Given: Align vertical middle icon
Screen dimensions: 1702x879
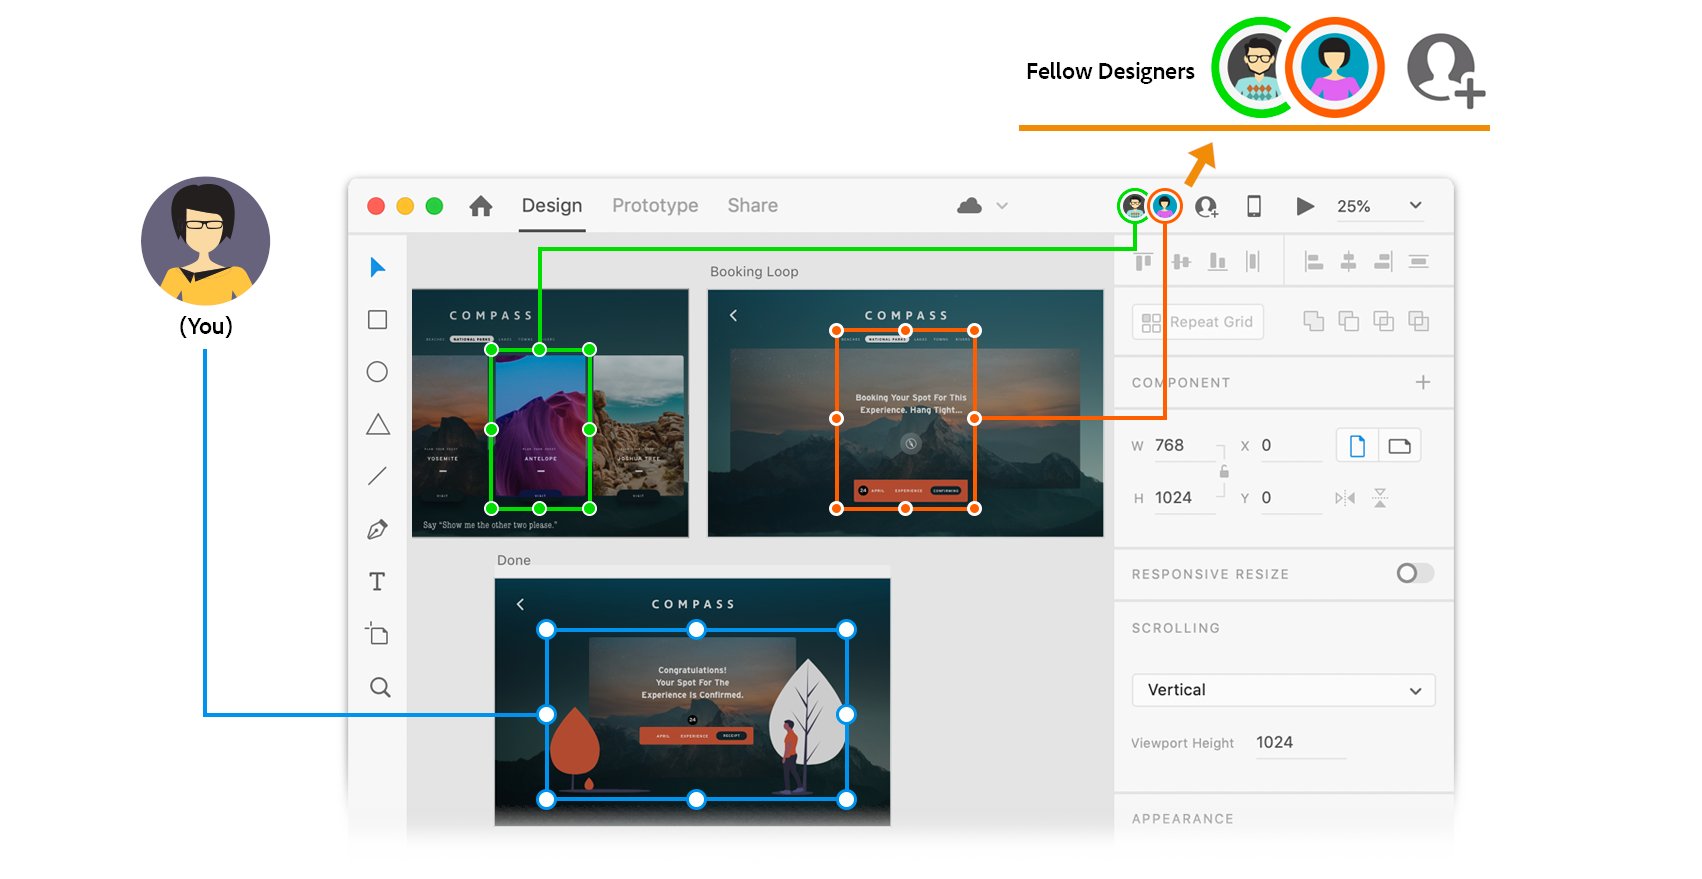Looking at the screenshot, I should tap(1181, 262).
